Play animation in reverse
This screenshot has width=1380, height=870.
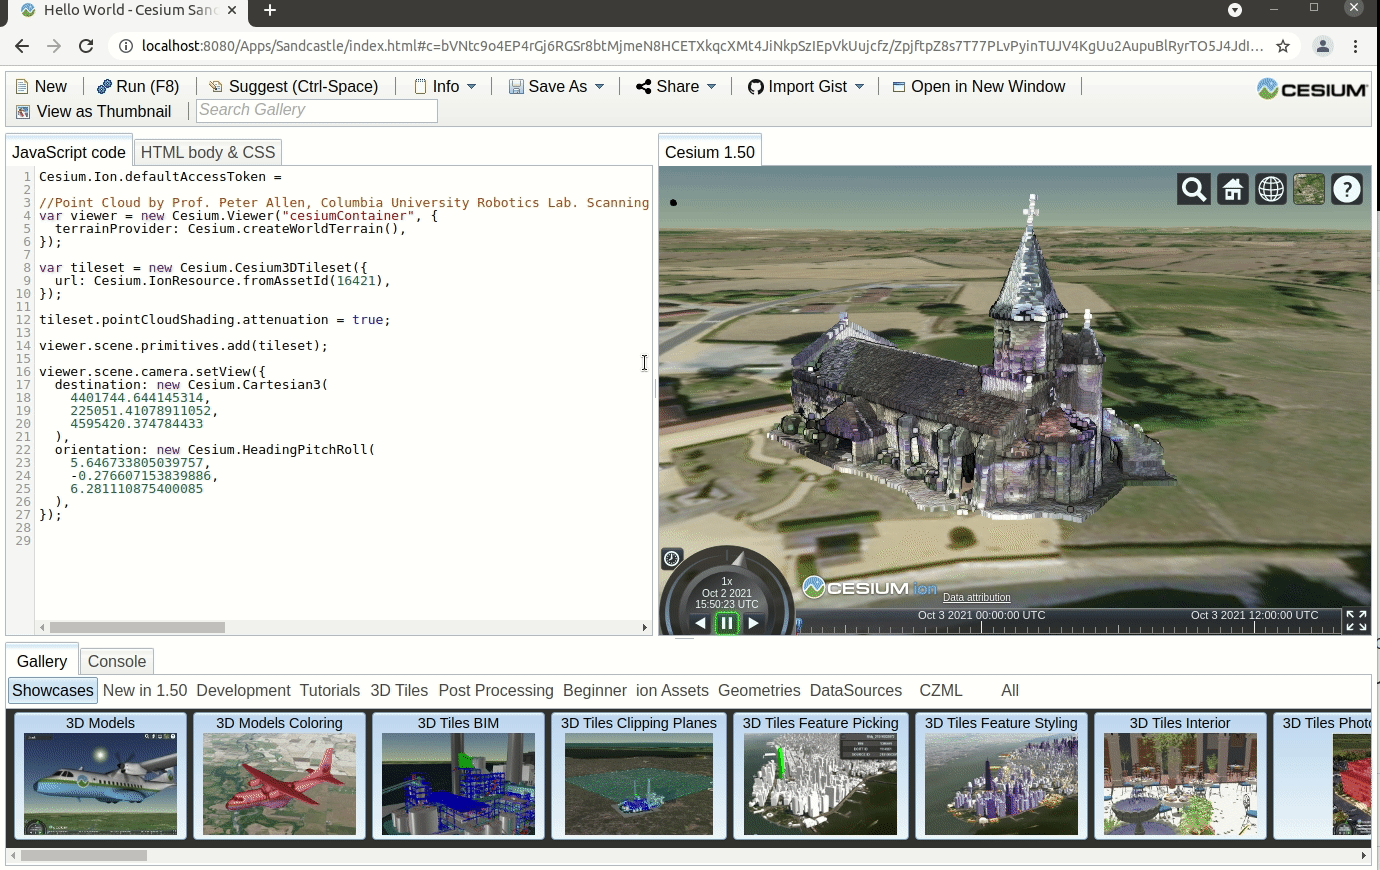pos(700,623)
